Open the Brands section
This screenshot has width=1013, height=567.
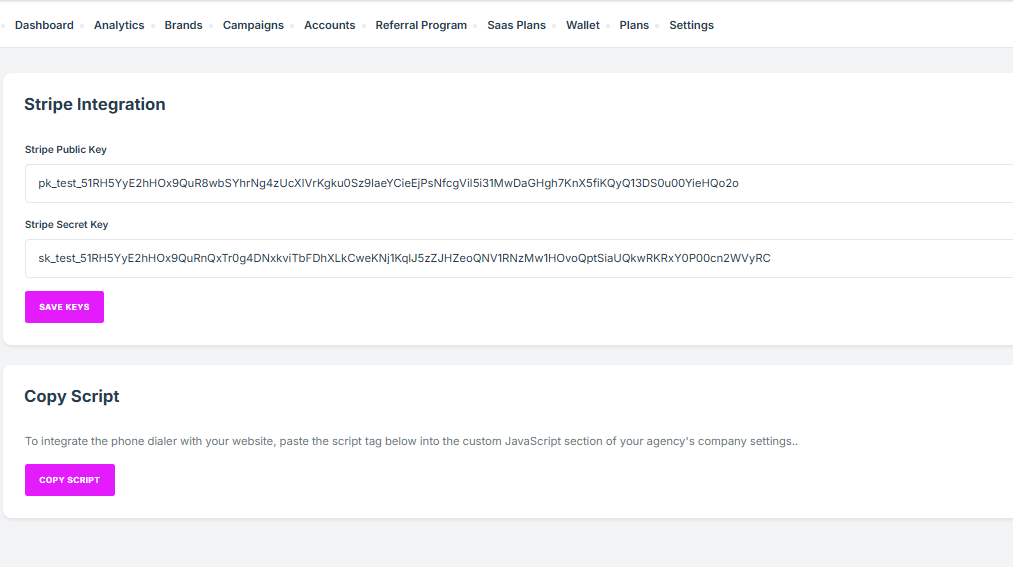[183, 25]
